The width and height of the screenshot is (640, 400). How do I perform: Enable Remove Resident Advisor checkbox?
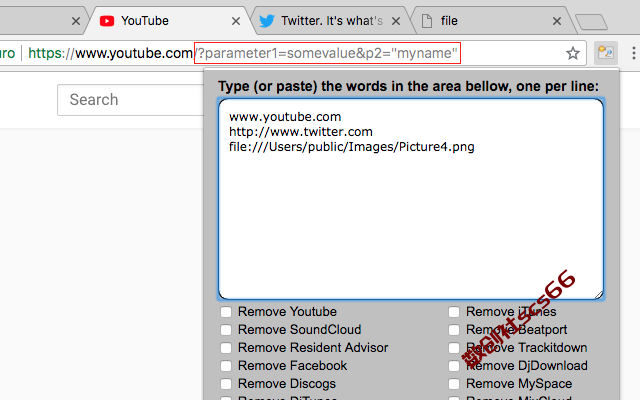click(226, 348)
